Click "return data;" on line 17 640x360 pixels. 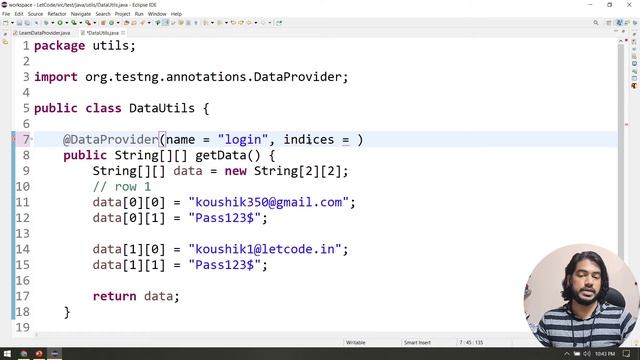point(136,296)
